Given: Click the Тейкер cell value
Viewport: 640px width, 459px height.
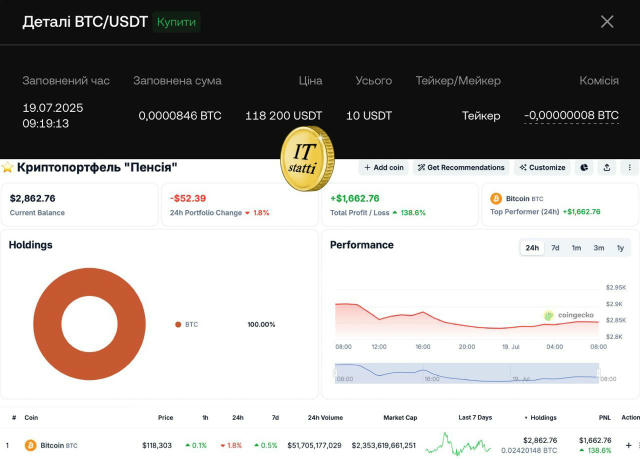Looking at the screenshot, I should tap(481, 116).
